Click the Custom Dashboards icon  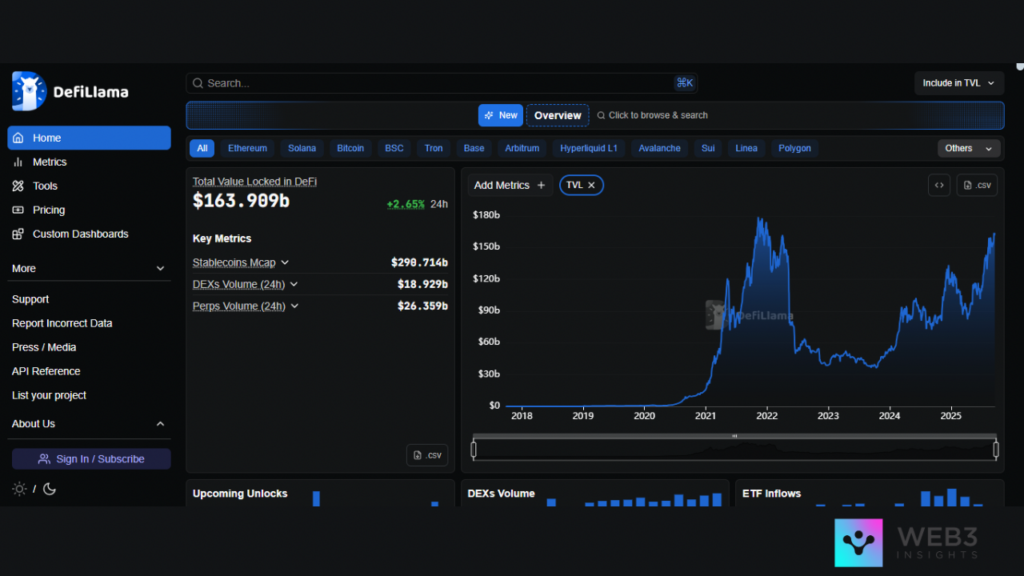18,234
